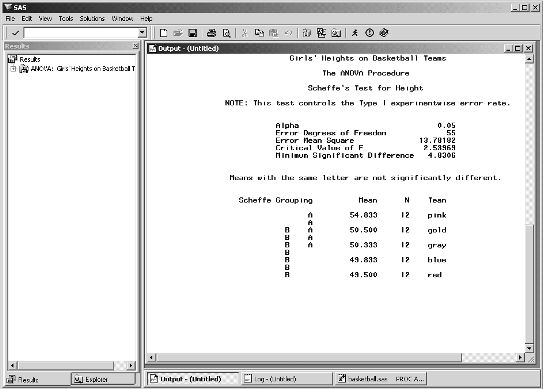Open the File menu
This screenshot has height=389, width=543.
(10, 19)
